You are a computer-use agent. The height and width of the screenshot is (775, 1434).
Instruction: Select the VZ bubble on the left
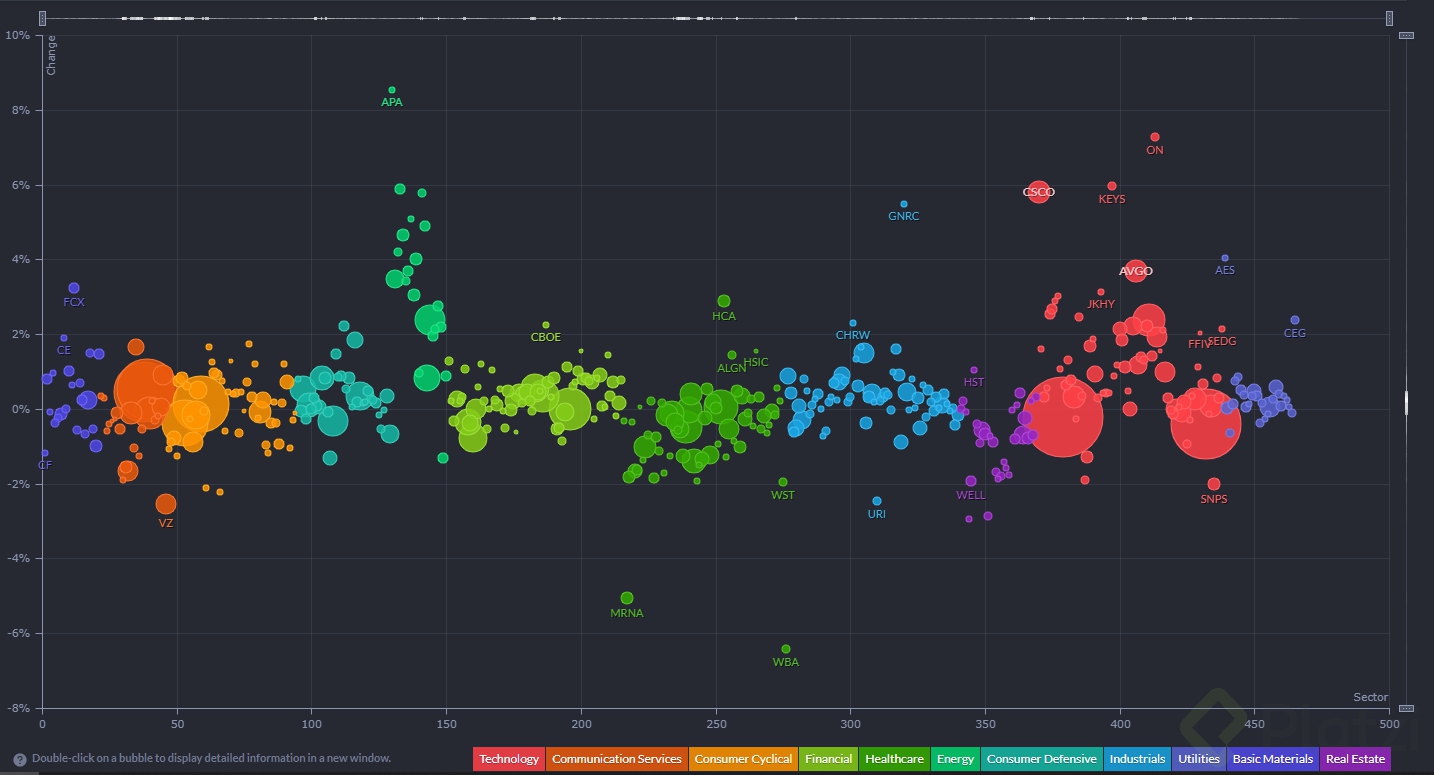165,506
